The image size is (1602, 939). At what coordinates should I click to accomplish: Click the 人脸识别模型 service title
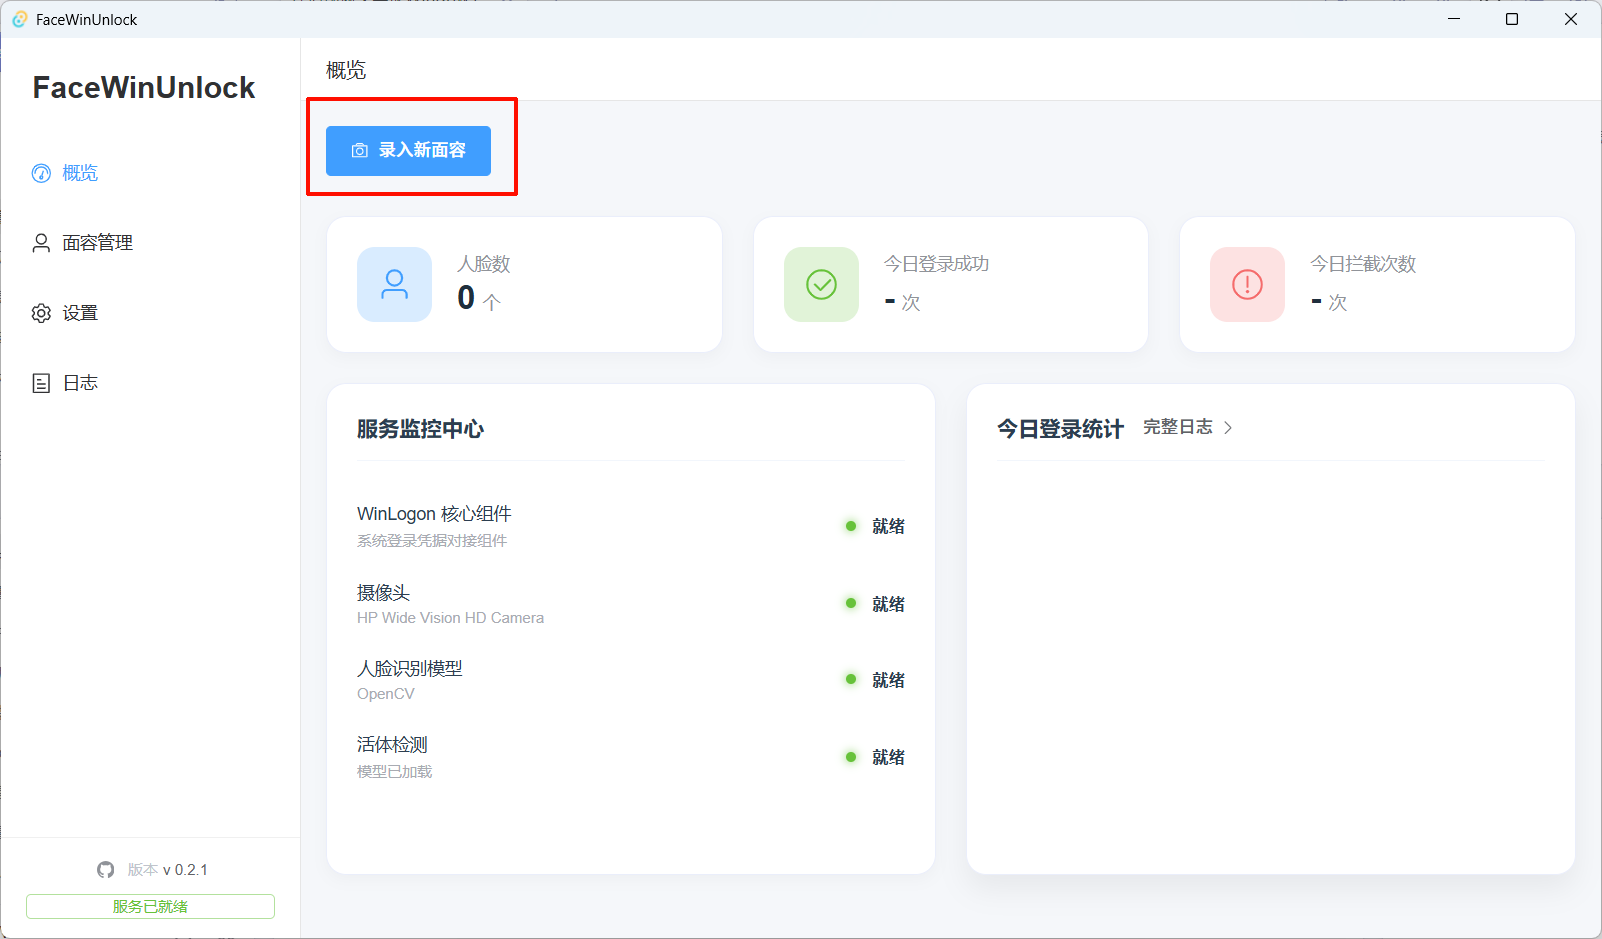410,668
